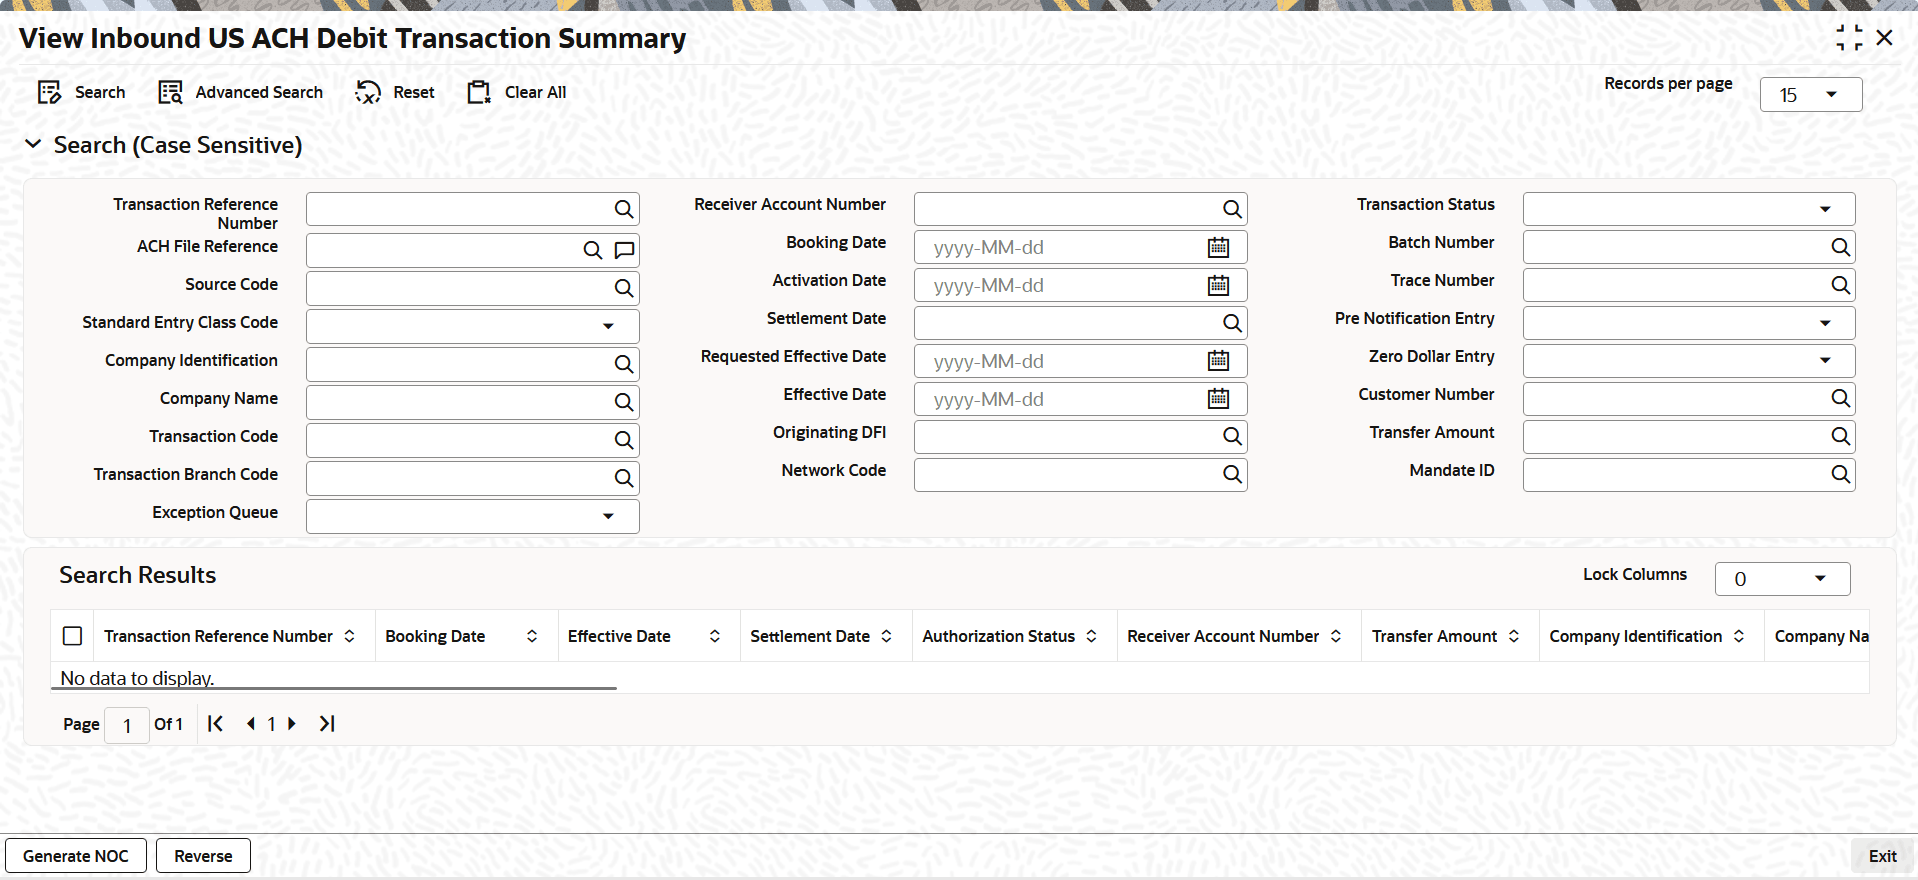Collapse the Search (Case Sensitive) section
The width and height of the screenshot is (1918, 880).
[33, 144]
